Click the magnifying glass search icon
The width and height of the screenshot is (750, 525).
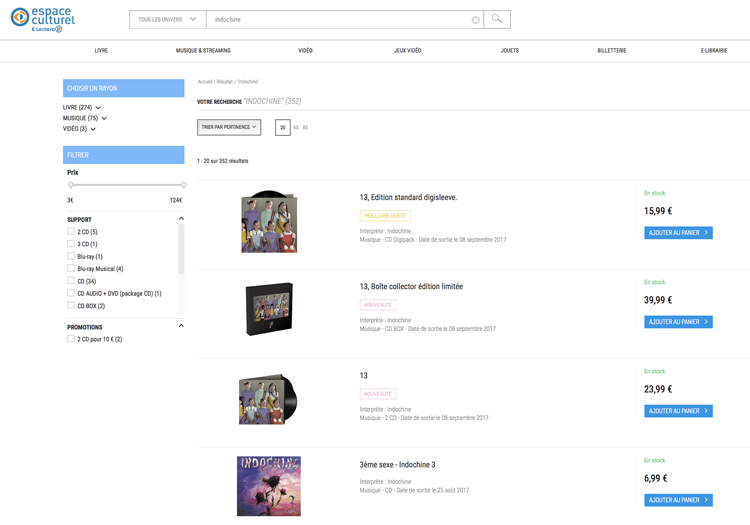tap(497, 19)
